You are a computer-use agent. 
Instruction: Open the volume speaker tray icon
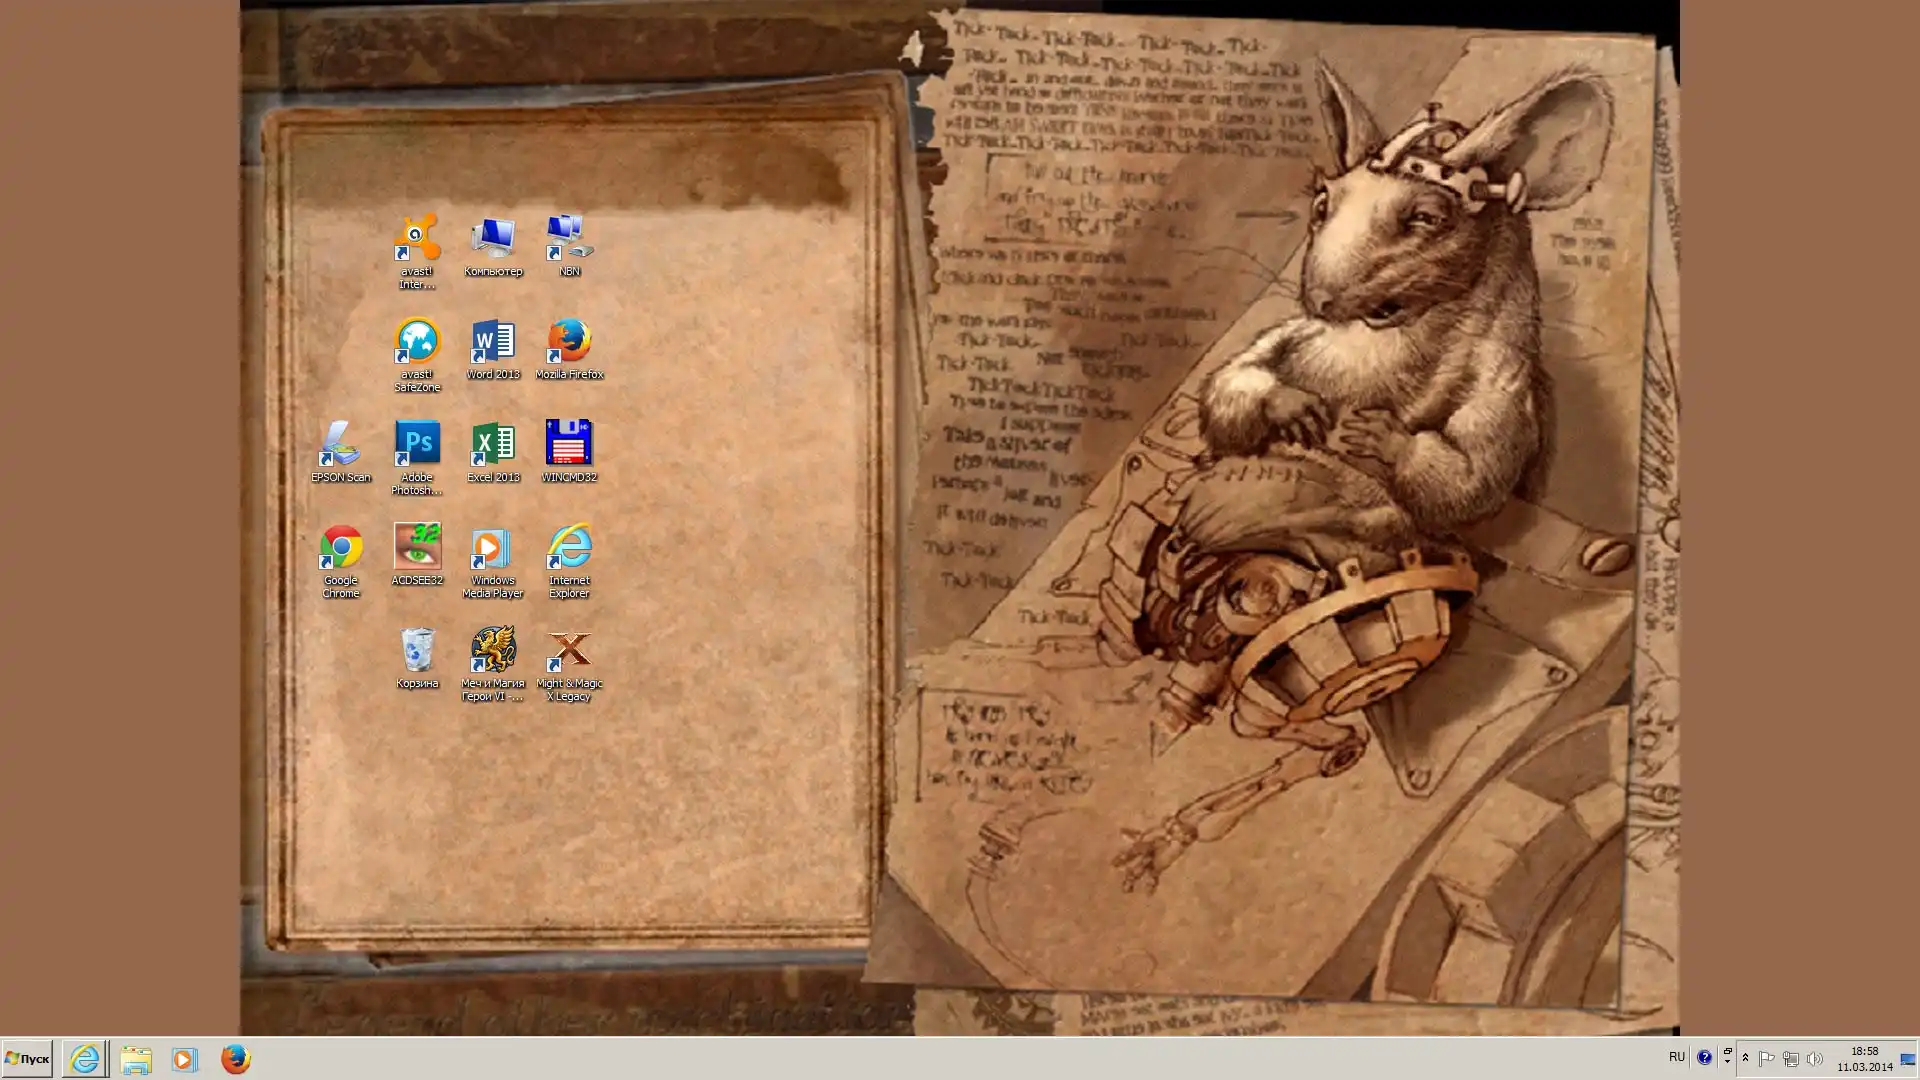coord(1814,1058)
